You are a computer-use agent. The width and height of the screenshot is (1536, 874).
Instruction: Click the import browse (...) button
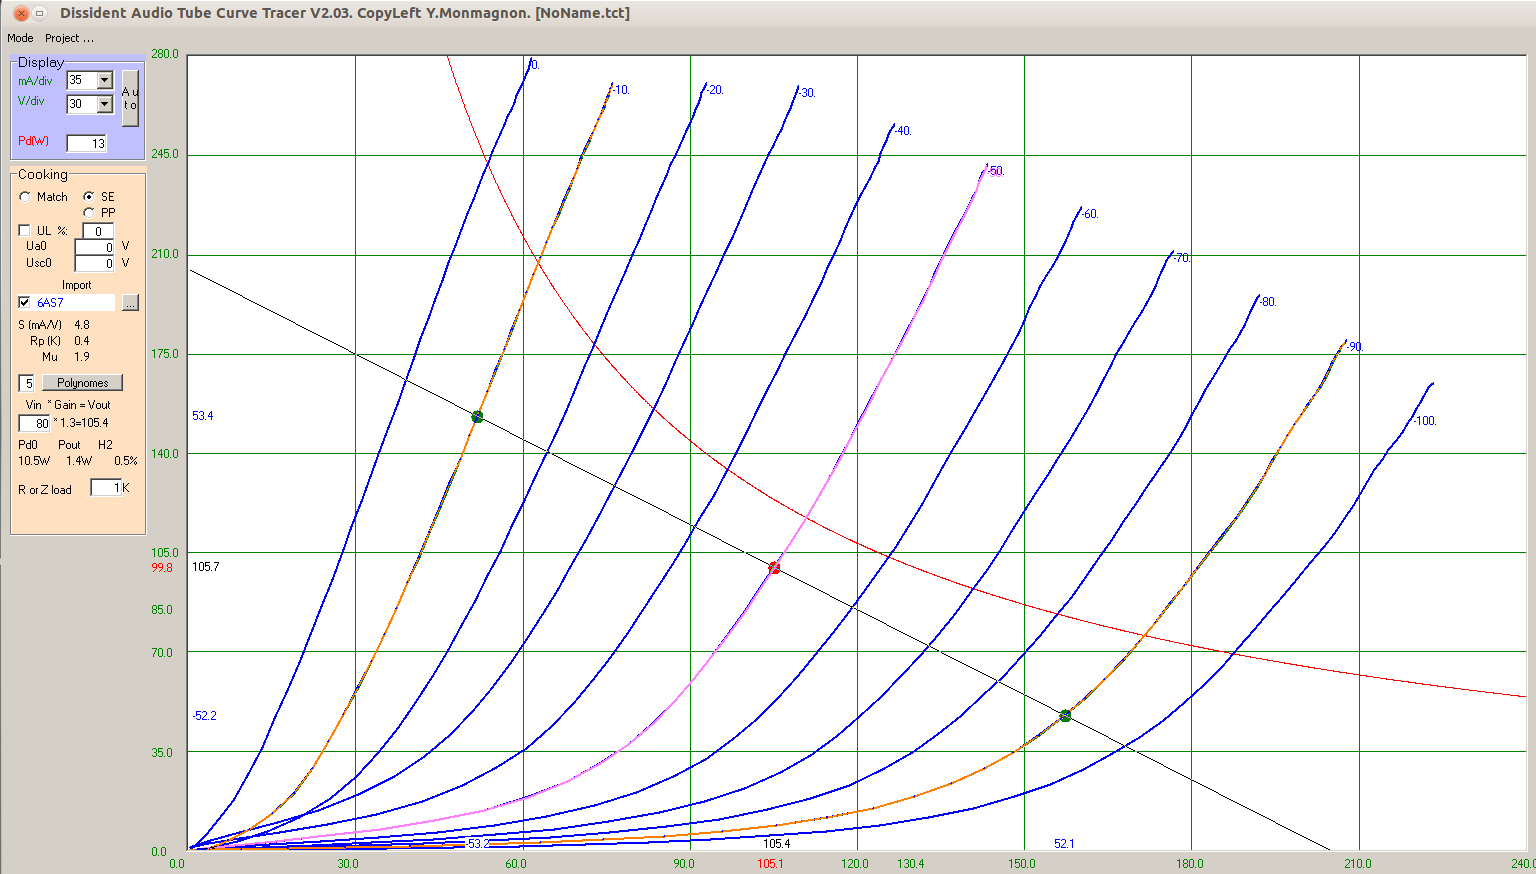pyautogui.click(x=130, y=302)
